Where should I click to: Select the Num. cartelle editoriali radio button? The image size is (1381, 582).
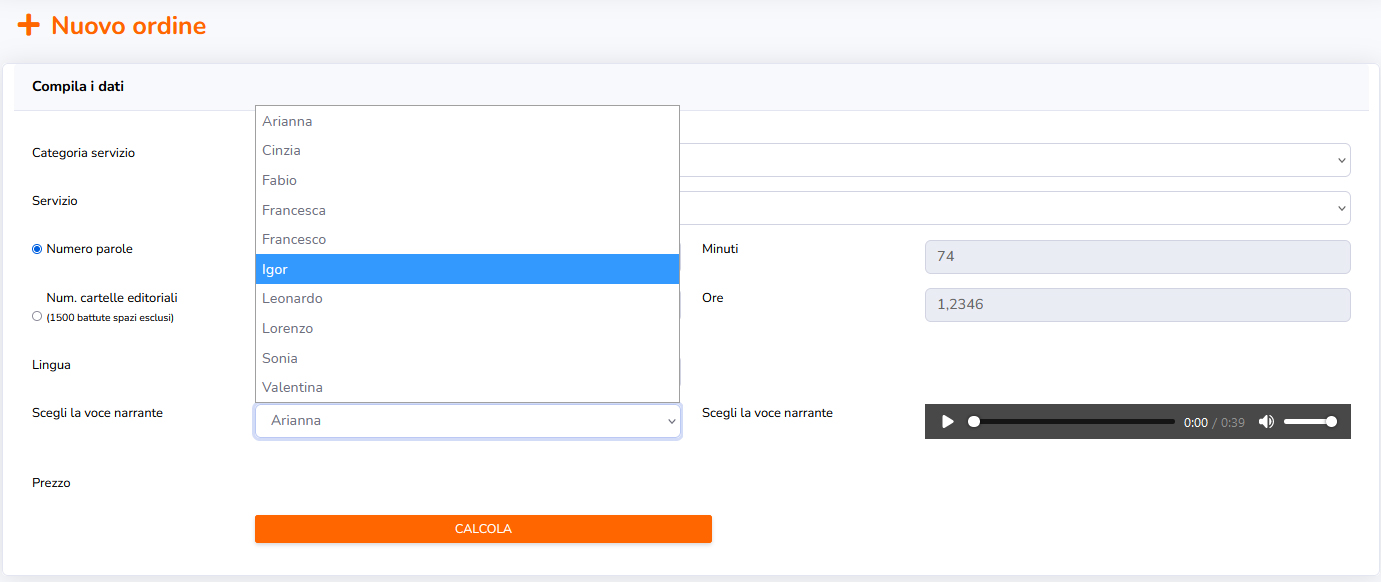[37, 316]
